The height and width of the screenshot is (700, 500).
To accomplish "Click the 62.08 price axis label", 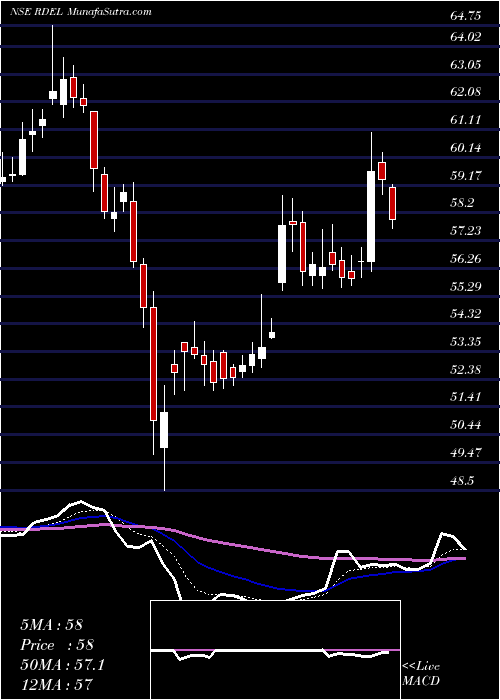I will pyautogui.click(x=466, y=92).
